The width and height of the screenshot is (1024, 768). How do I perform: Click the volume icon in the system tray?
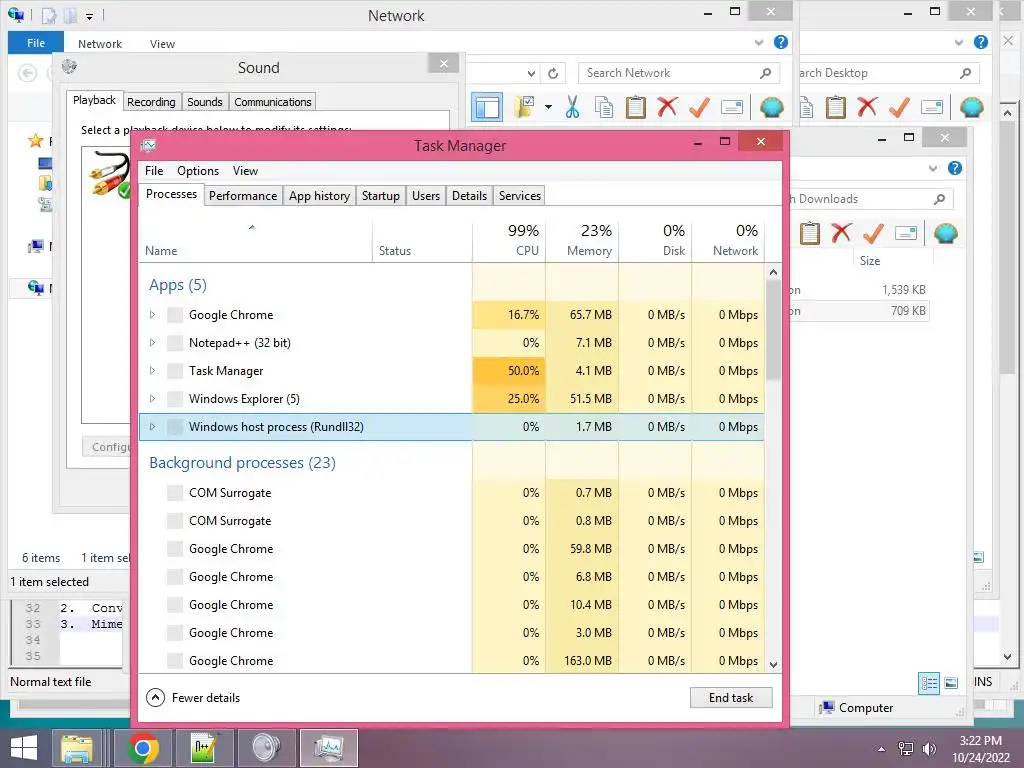point(929,748)
